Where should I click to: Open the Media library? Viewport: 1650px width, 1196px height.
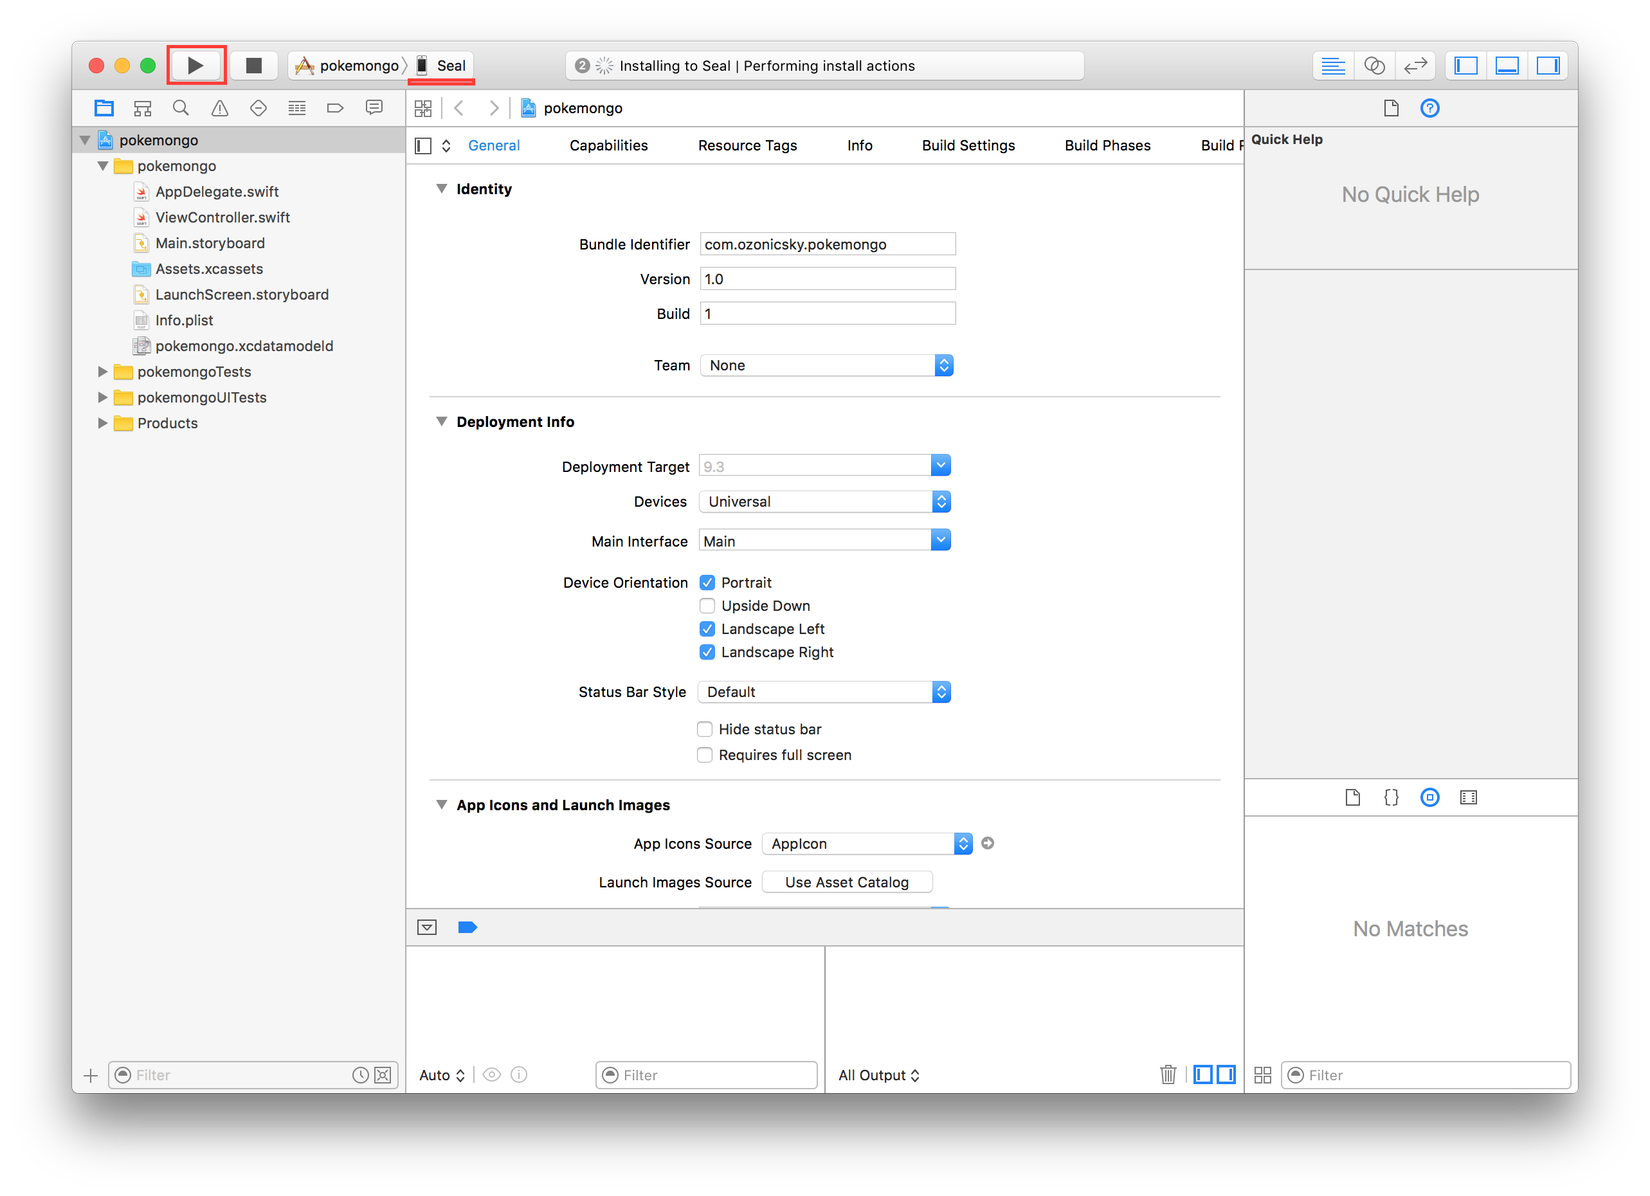pyautogui.click(x=1468, y=797)
